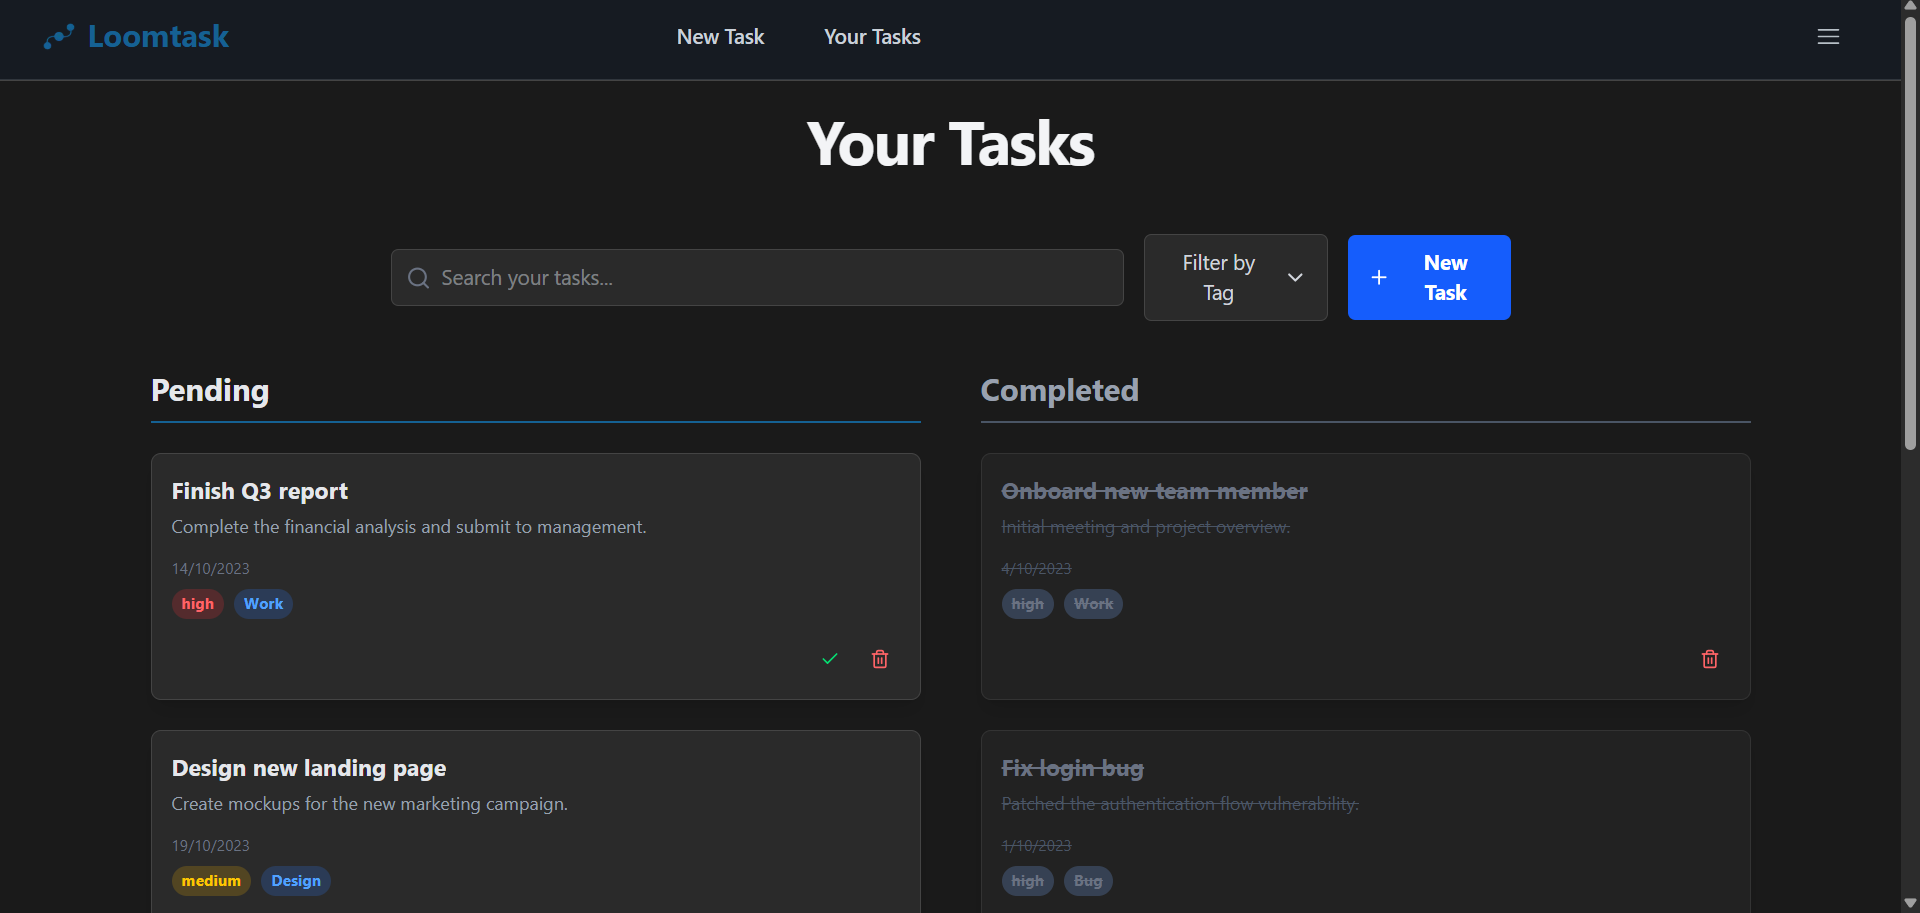Go to New Task in navigation bar

point(720,37)
